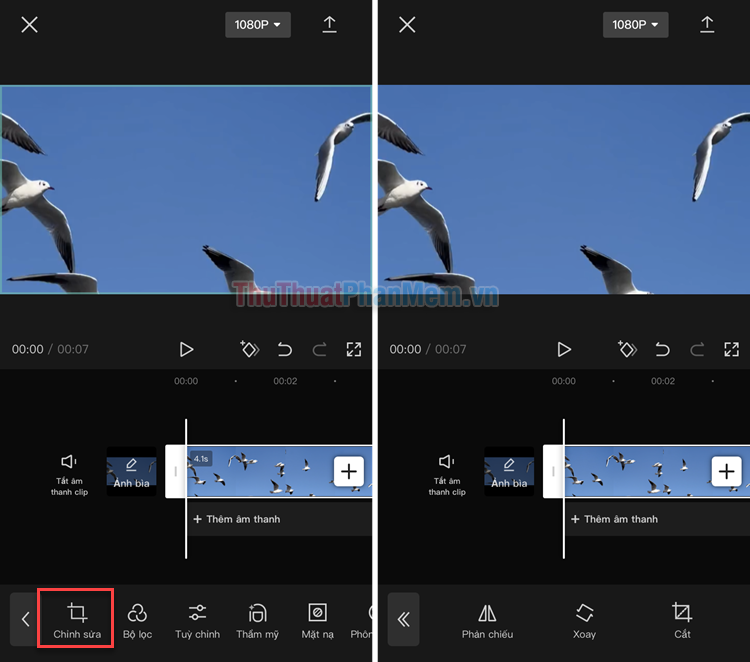Edit the 'Ảnh bìa' cover in right screen
The height and width of the screenshot is (662, 750).
click(x=509, y=472)
